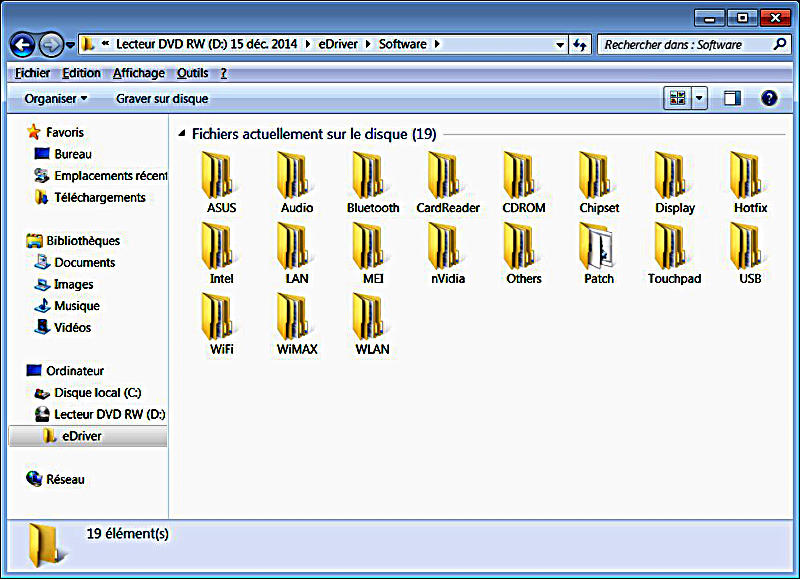Screen dimensions: 800x580
Task: Select Vidéos library
Action: [63, 327]
